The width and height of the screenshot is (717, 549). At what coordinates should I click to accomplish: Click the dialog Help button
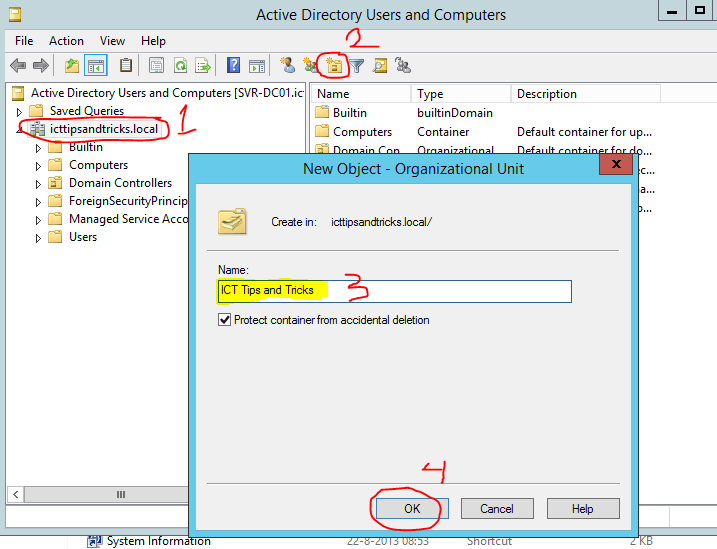[583, 508]
